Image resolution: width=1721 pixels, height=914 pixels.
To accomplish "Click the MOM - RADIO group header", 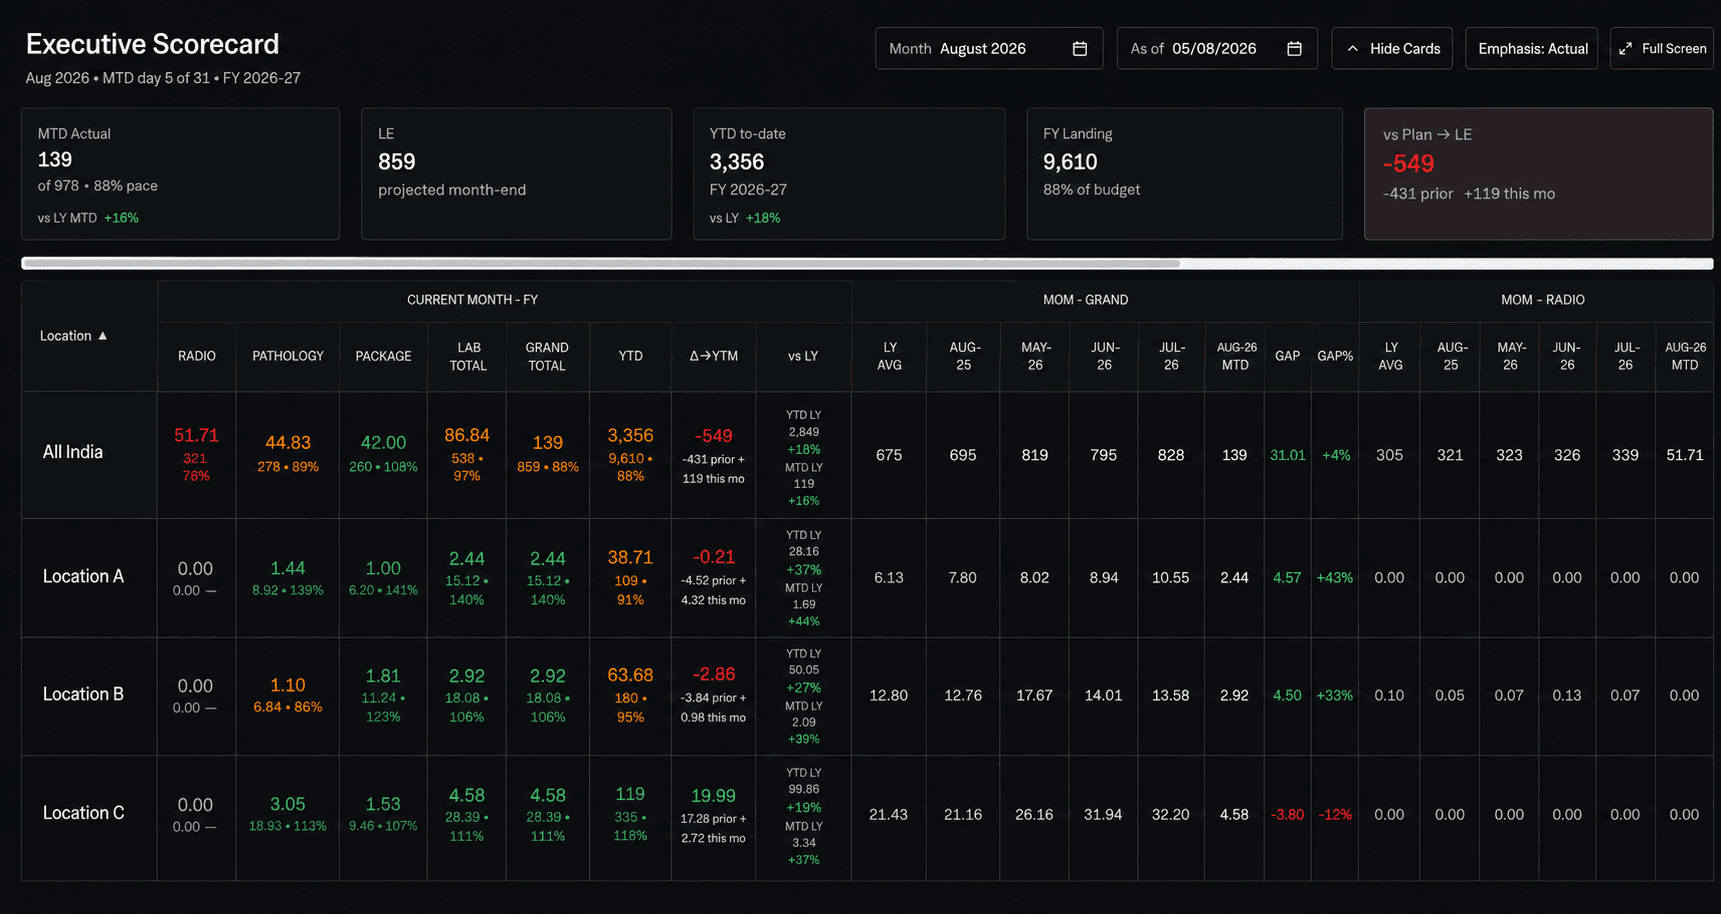I will coord(1542,300).
